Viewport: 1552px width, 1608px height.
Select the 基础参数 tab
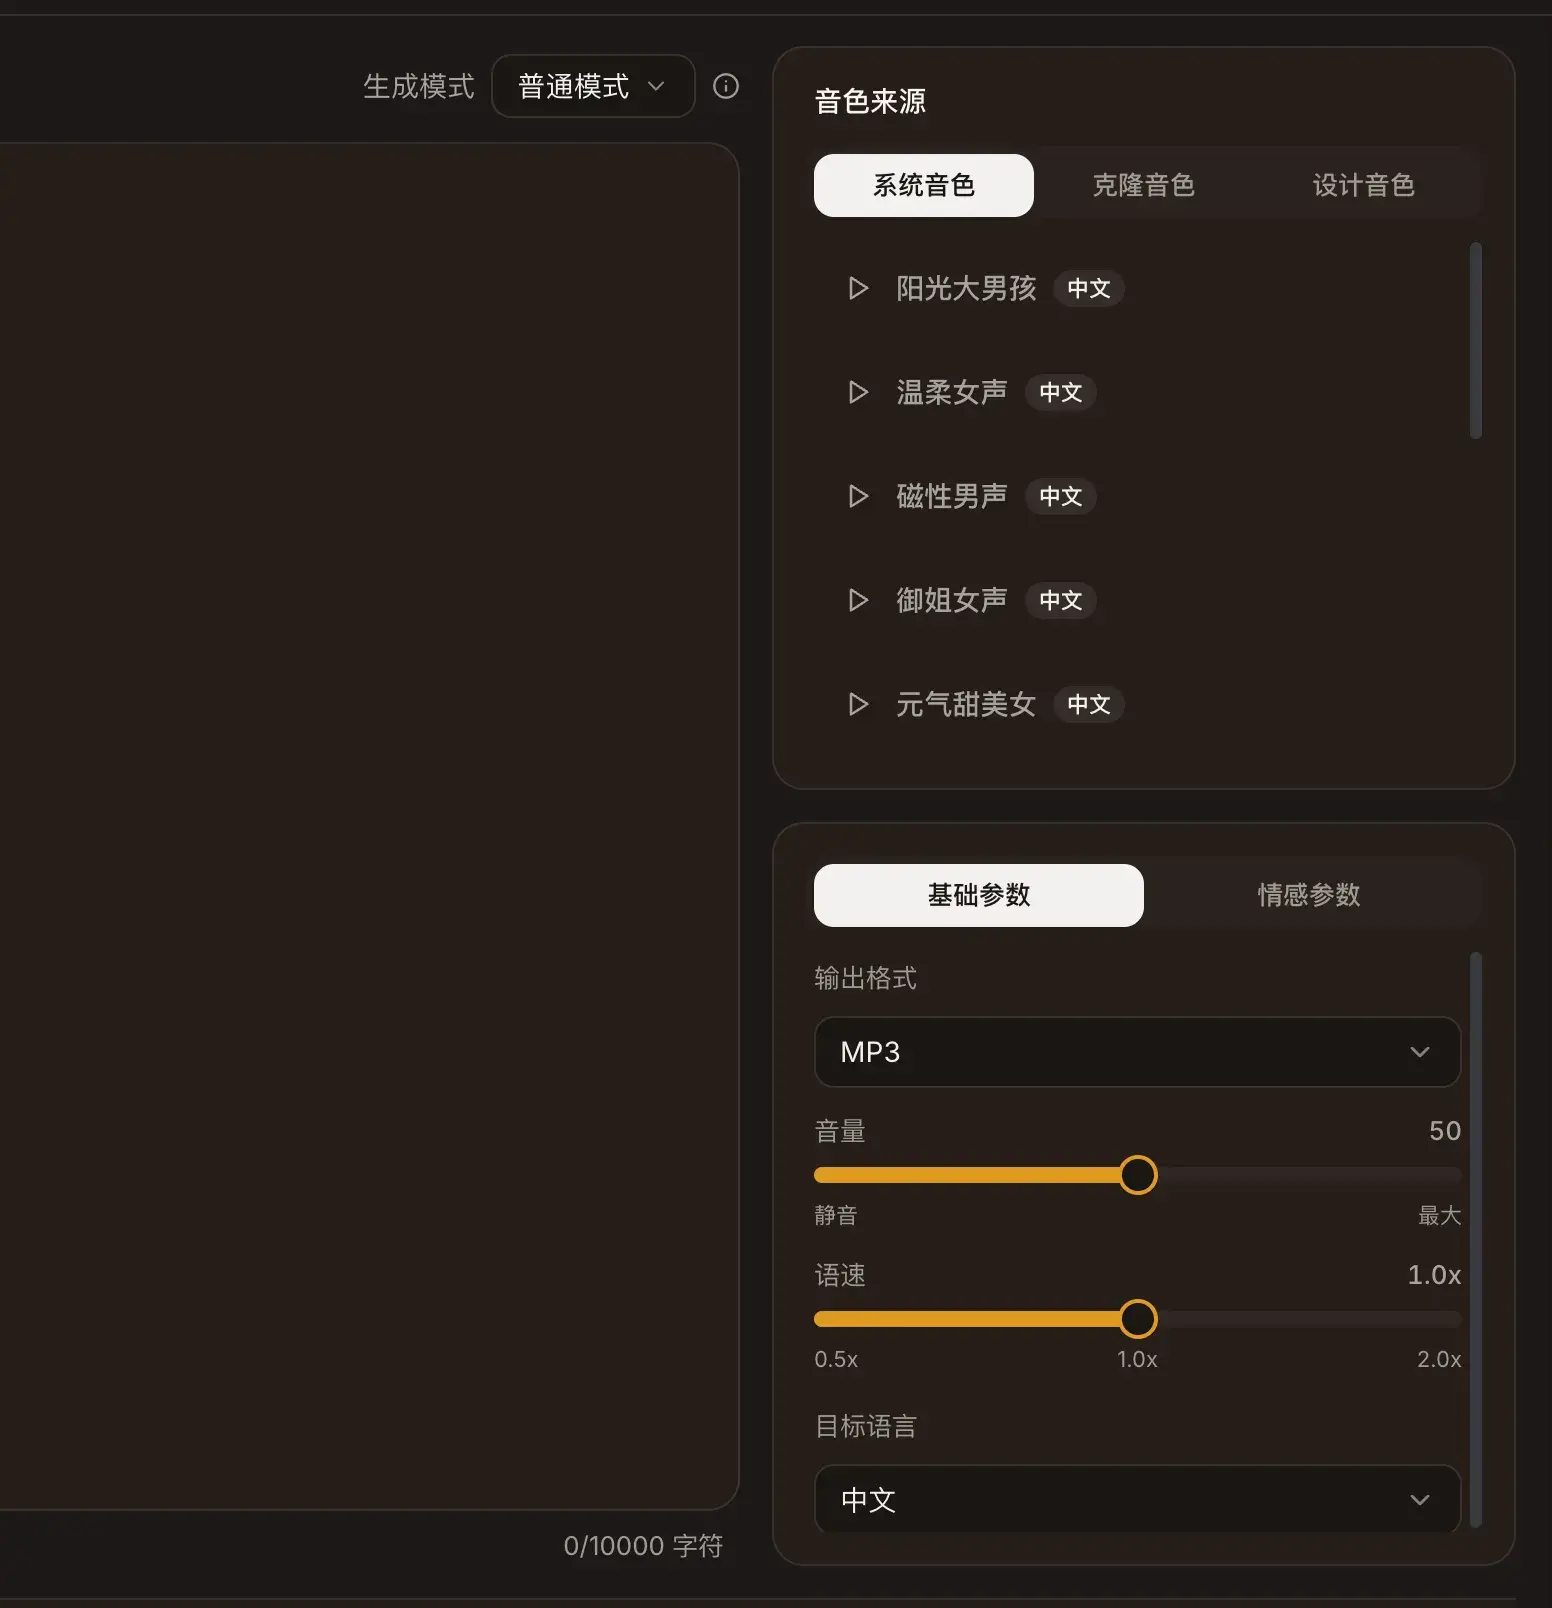coord(978,895)
